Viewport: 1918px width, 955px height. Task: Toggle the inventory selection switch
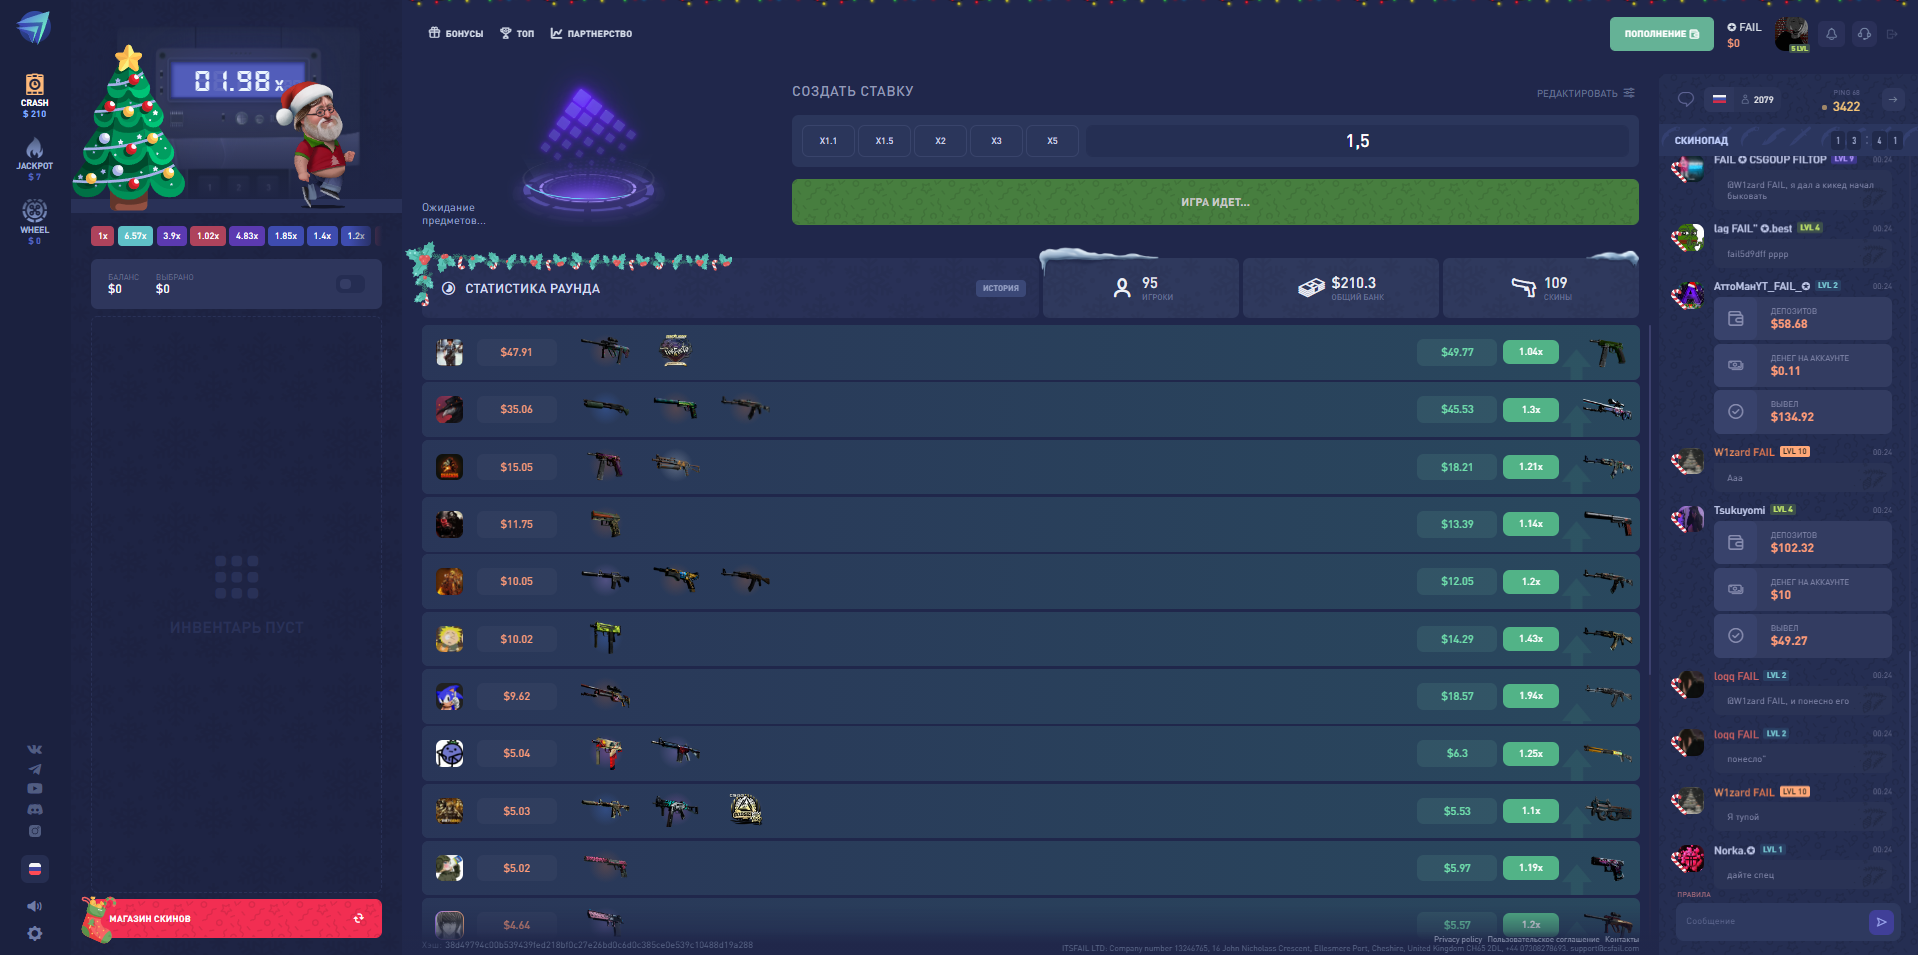[x=350, y=284]
